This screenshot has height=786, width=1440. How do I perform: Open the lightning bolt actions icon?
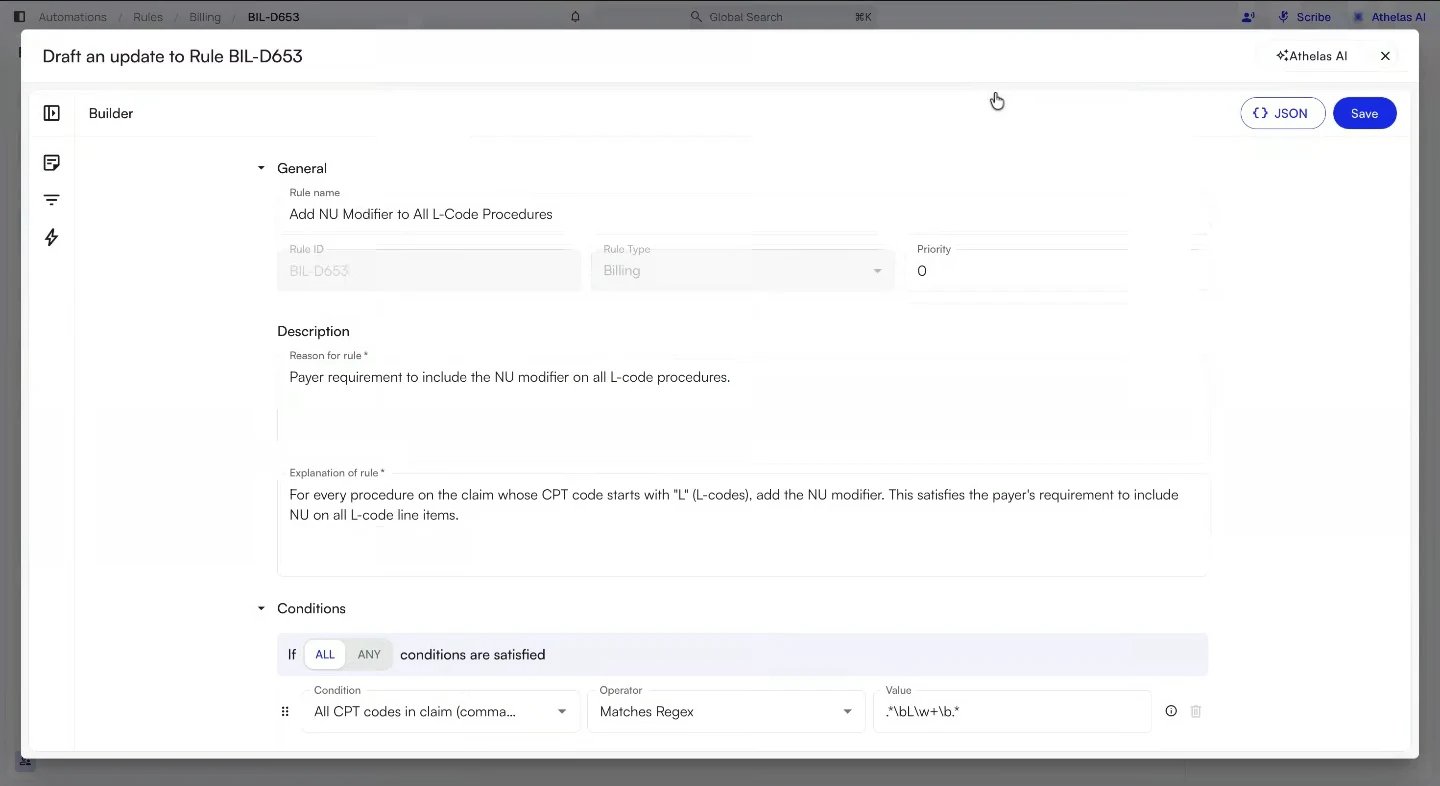pos(52,237)
